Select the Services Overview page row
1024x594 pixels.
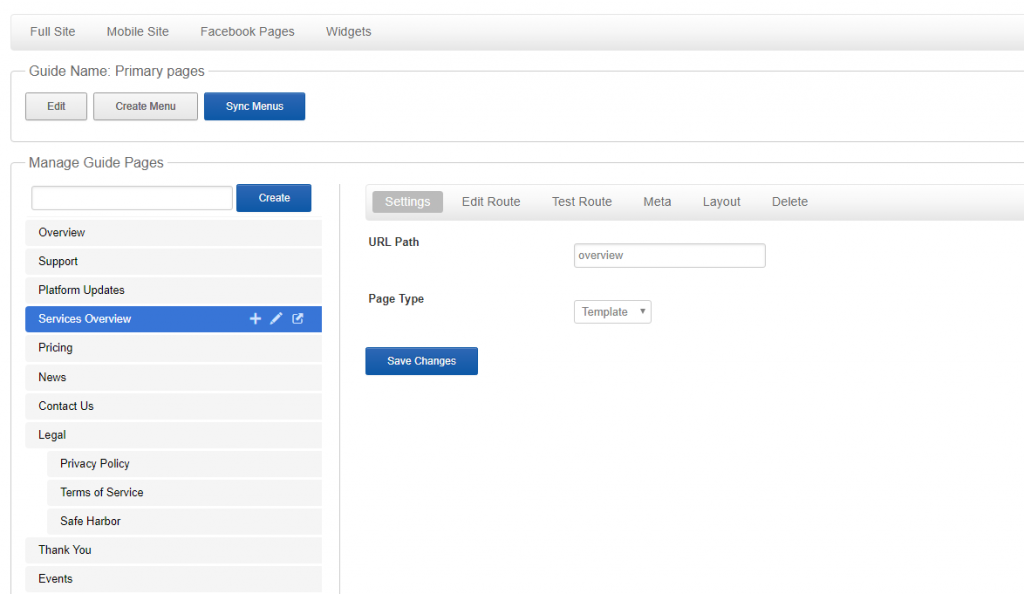point(174,319)
